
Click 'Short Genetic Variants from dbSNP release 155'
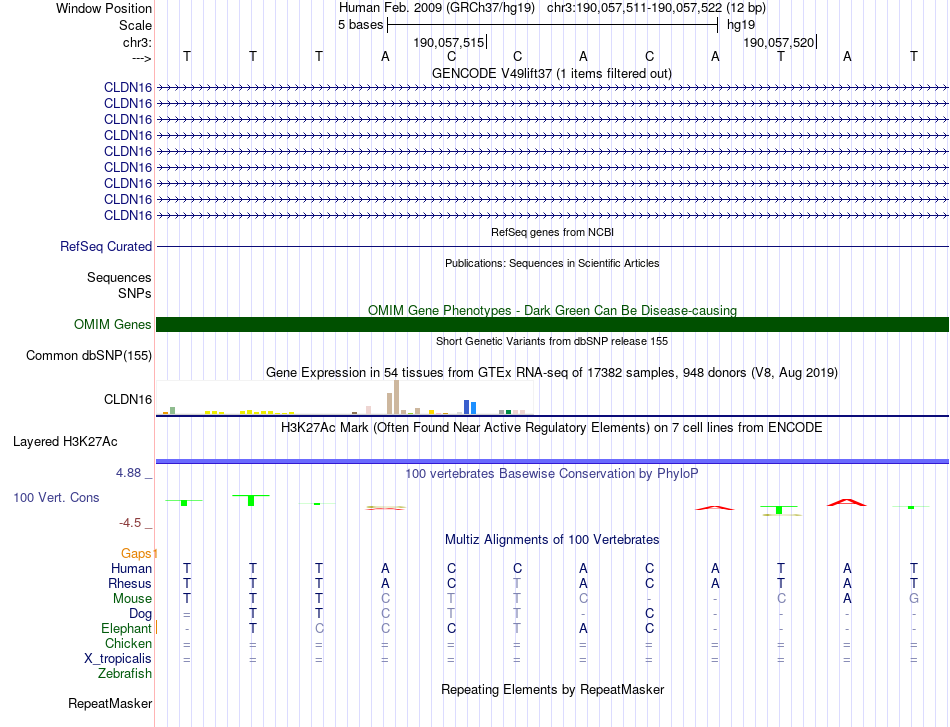pyautogui.click(x=552, y=341)
